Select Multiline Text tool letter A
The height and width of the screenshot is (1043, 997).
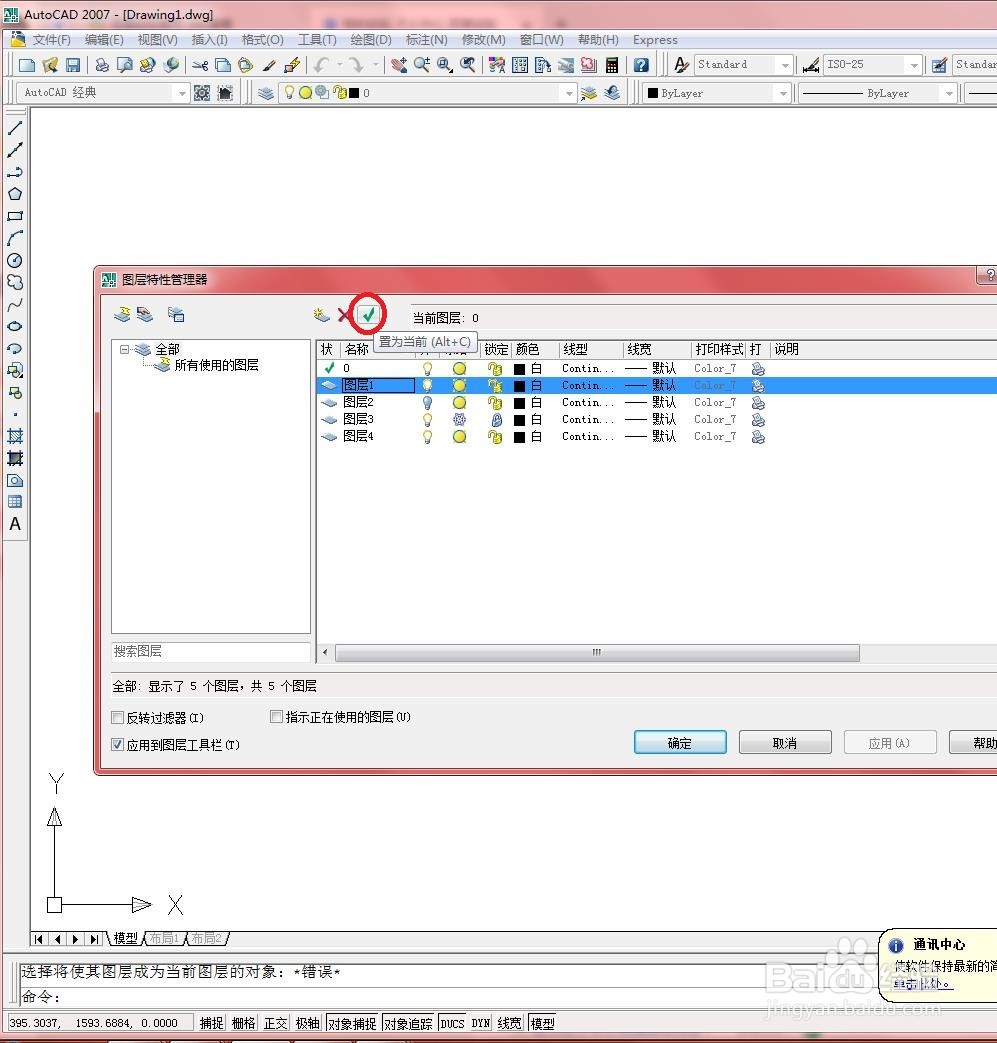point(15,524)
